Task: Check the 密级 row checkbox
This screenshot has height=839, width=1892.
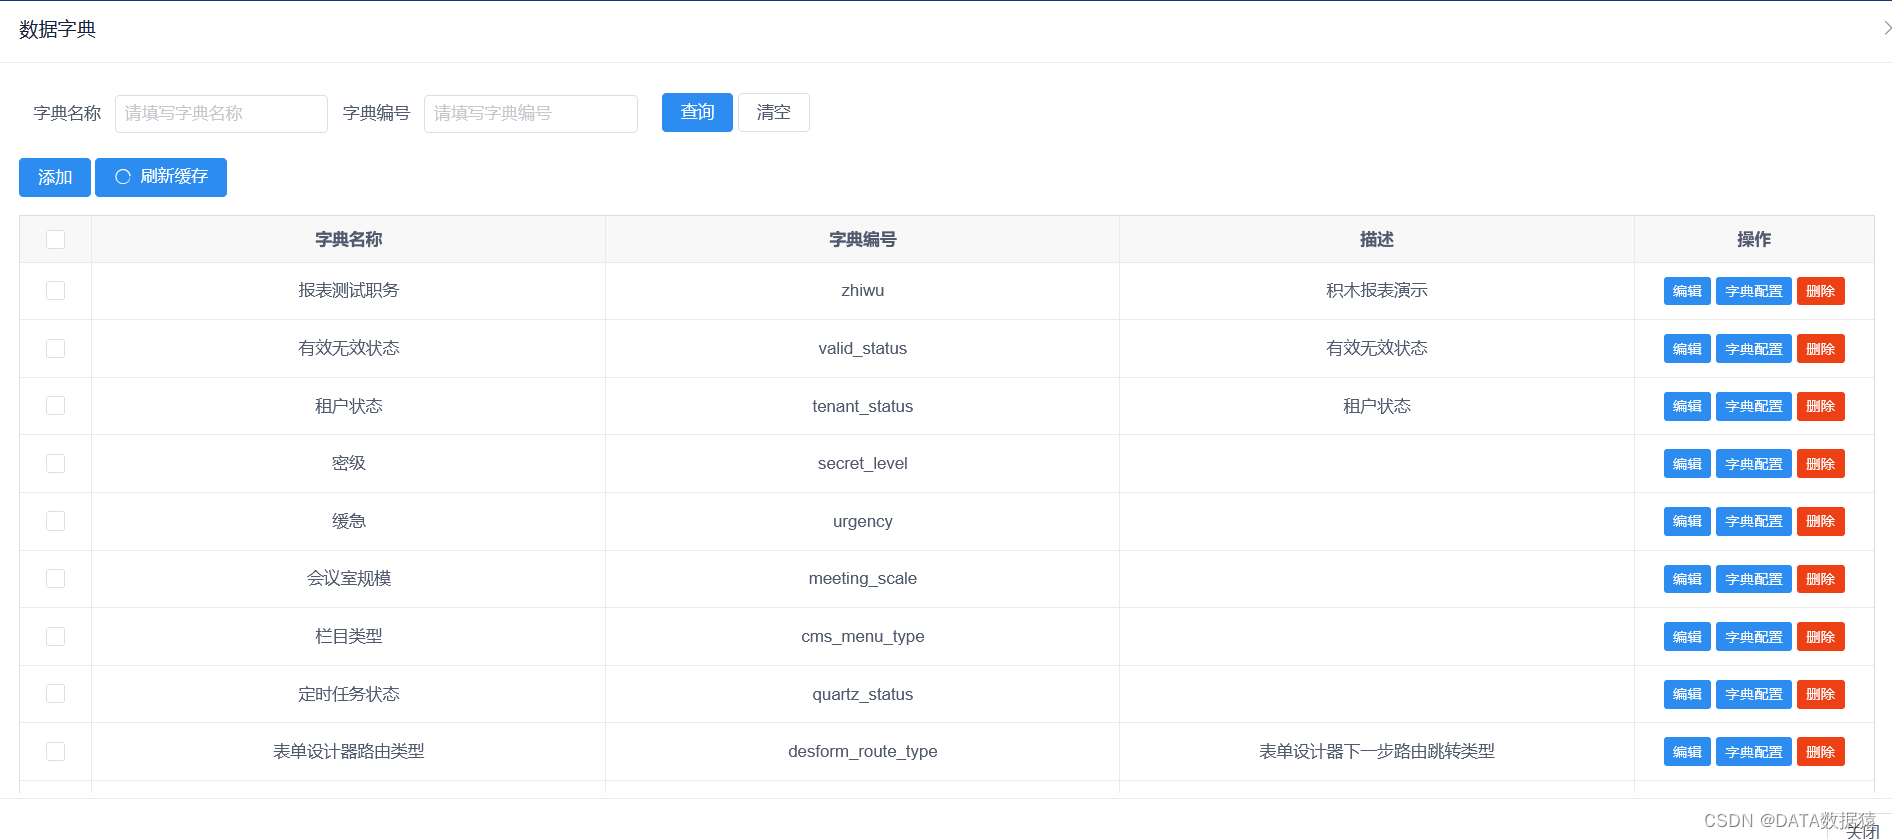Action: coord(55,464)
